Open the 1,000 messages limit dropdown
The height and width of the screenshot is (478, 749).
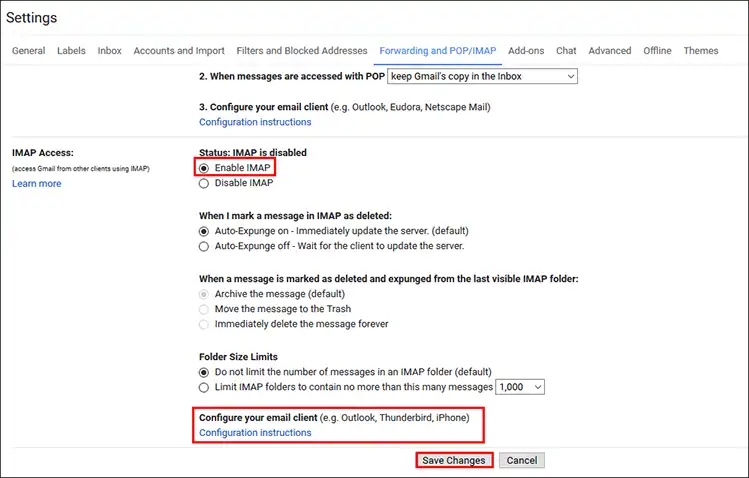(520, 387)
